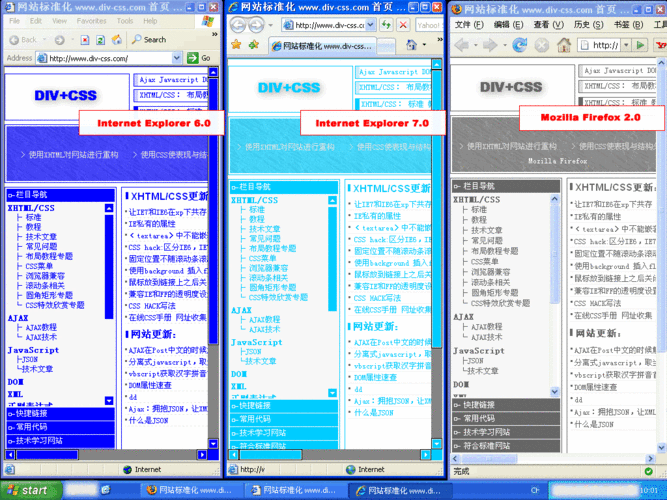Open 书签 (B) menu in Firefox
Image resolution: width=667 pixels, height=500 pixels.
(x=628, y=25)
